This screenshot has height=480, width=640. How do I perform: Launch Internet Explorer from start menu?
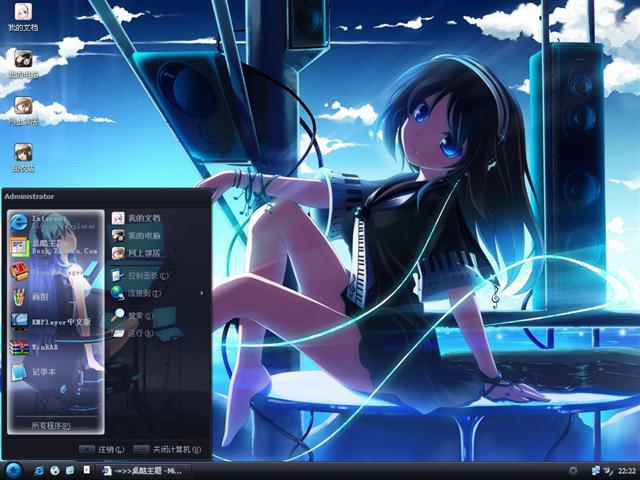(x=54, y=222)
